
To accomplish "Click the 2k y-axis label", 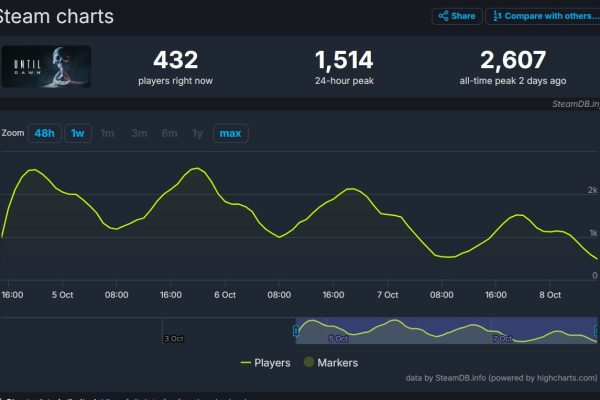I will click(593, 190).
